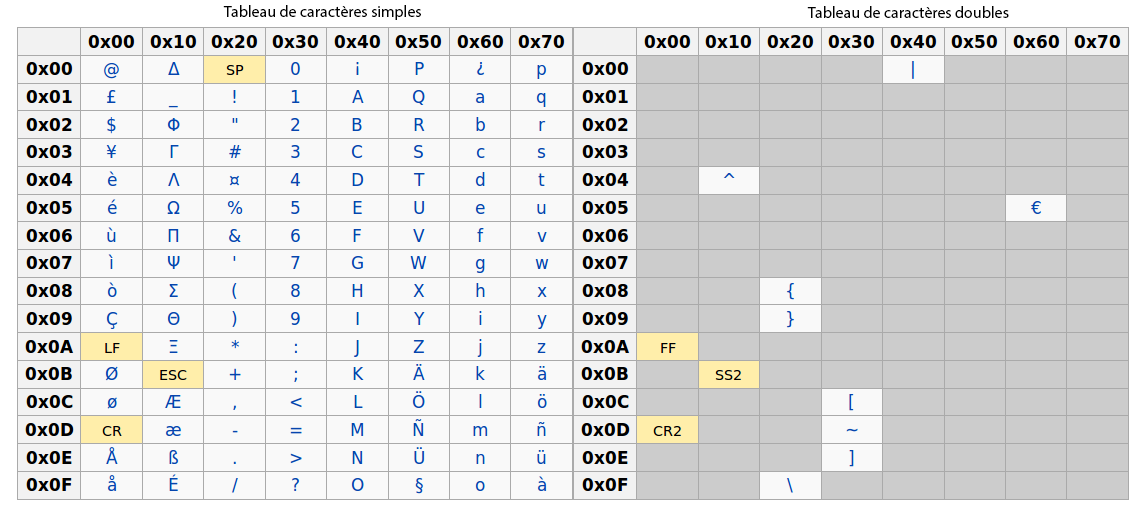Viewport: 1147px width, 515px height.
Task: Select the CR2 control cell
Action: coord(667,431)
